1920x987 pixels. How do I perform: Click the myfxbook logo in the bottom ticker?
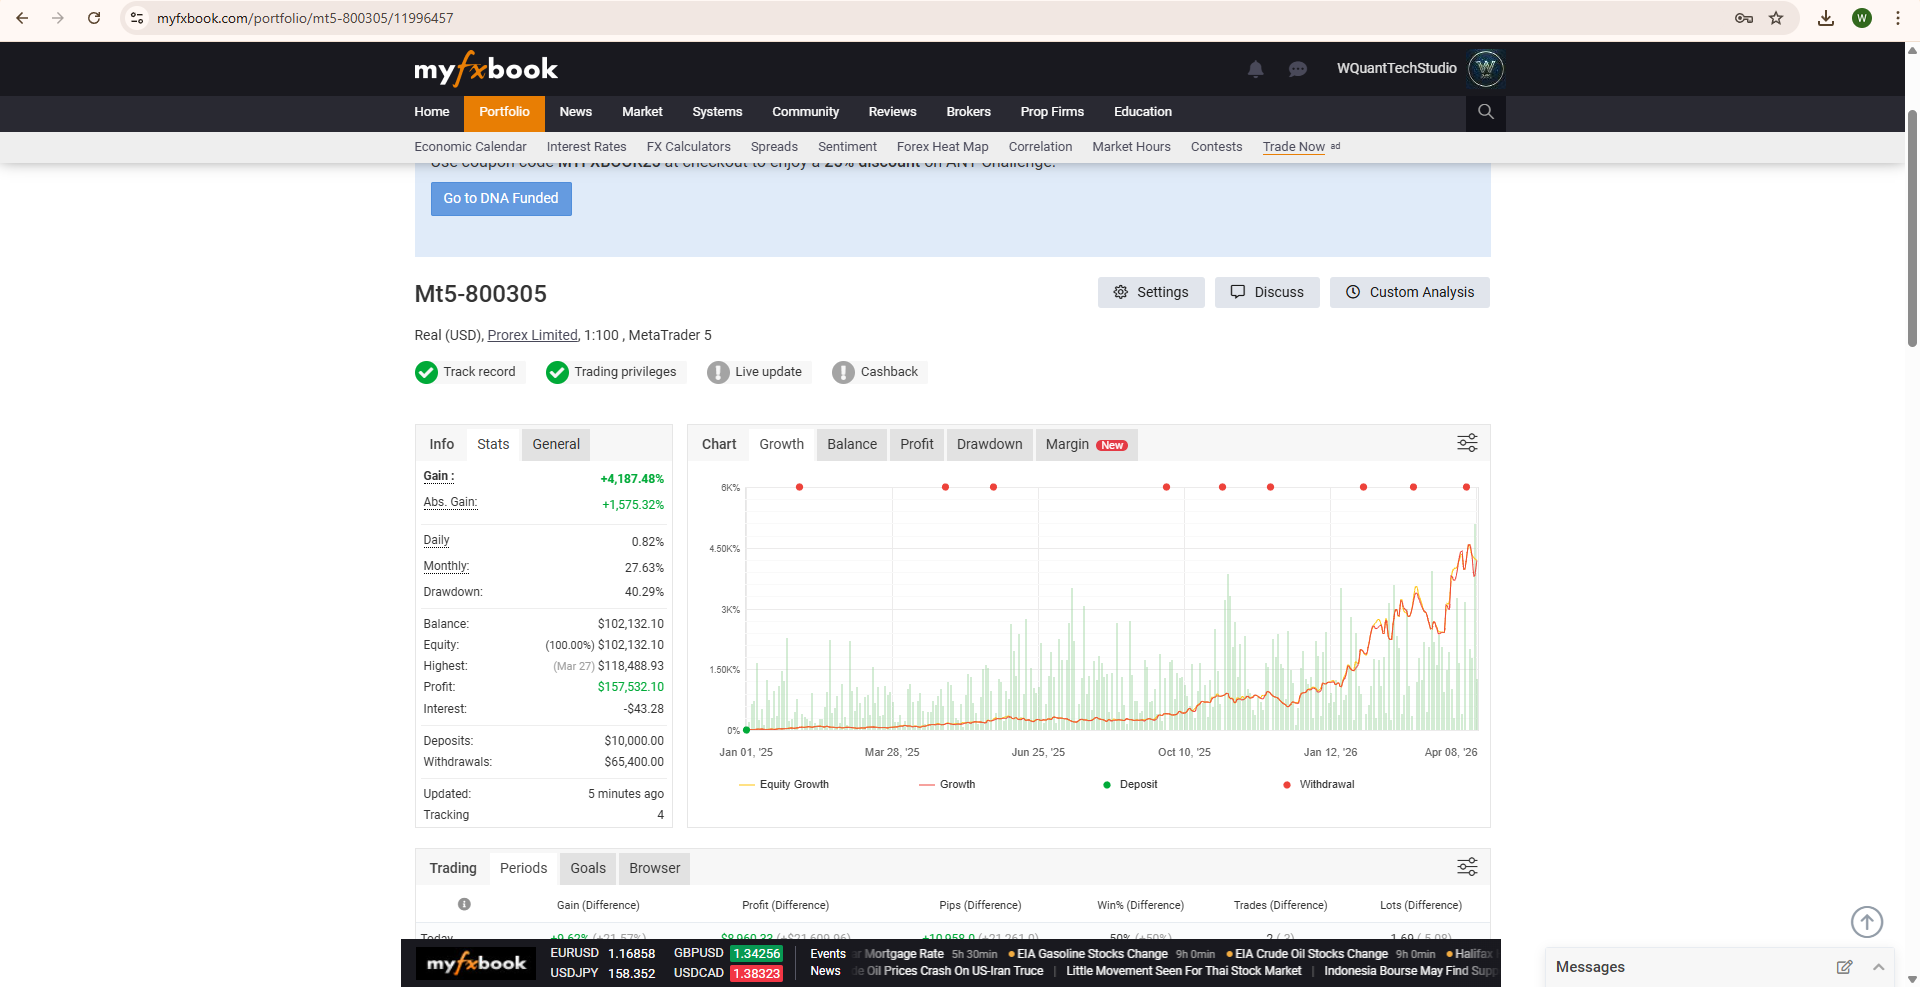coord(476,963)
